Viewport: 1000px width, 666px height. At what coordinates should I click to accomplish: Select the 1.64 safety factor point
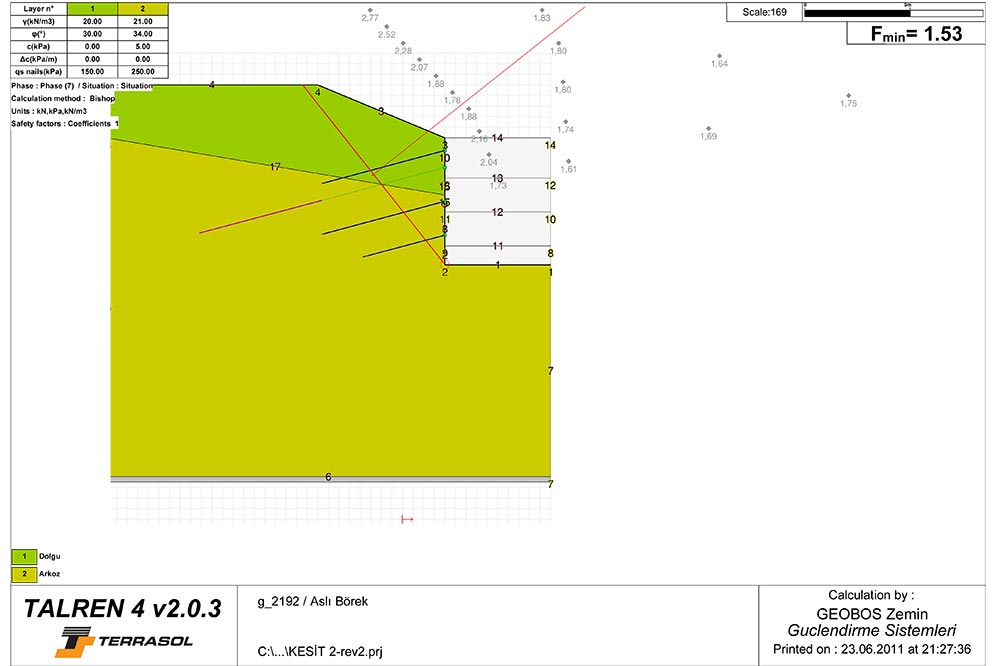(x=718, y=57)
